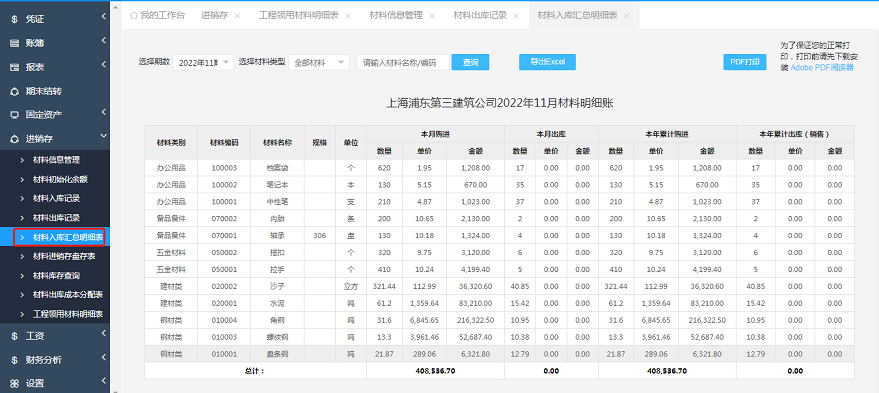Expand the 工资 menu chevron
This screenshot has width=879, height=393.
(104, 334)
